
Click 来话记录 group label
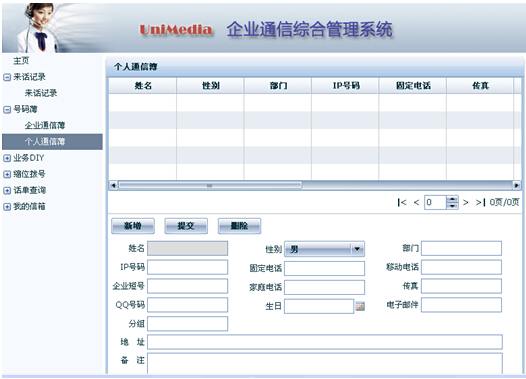pos(29,77)
